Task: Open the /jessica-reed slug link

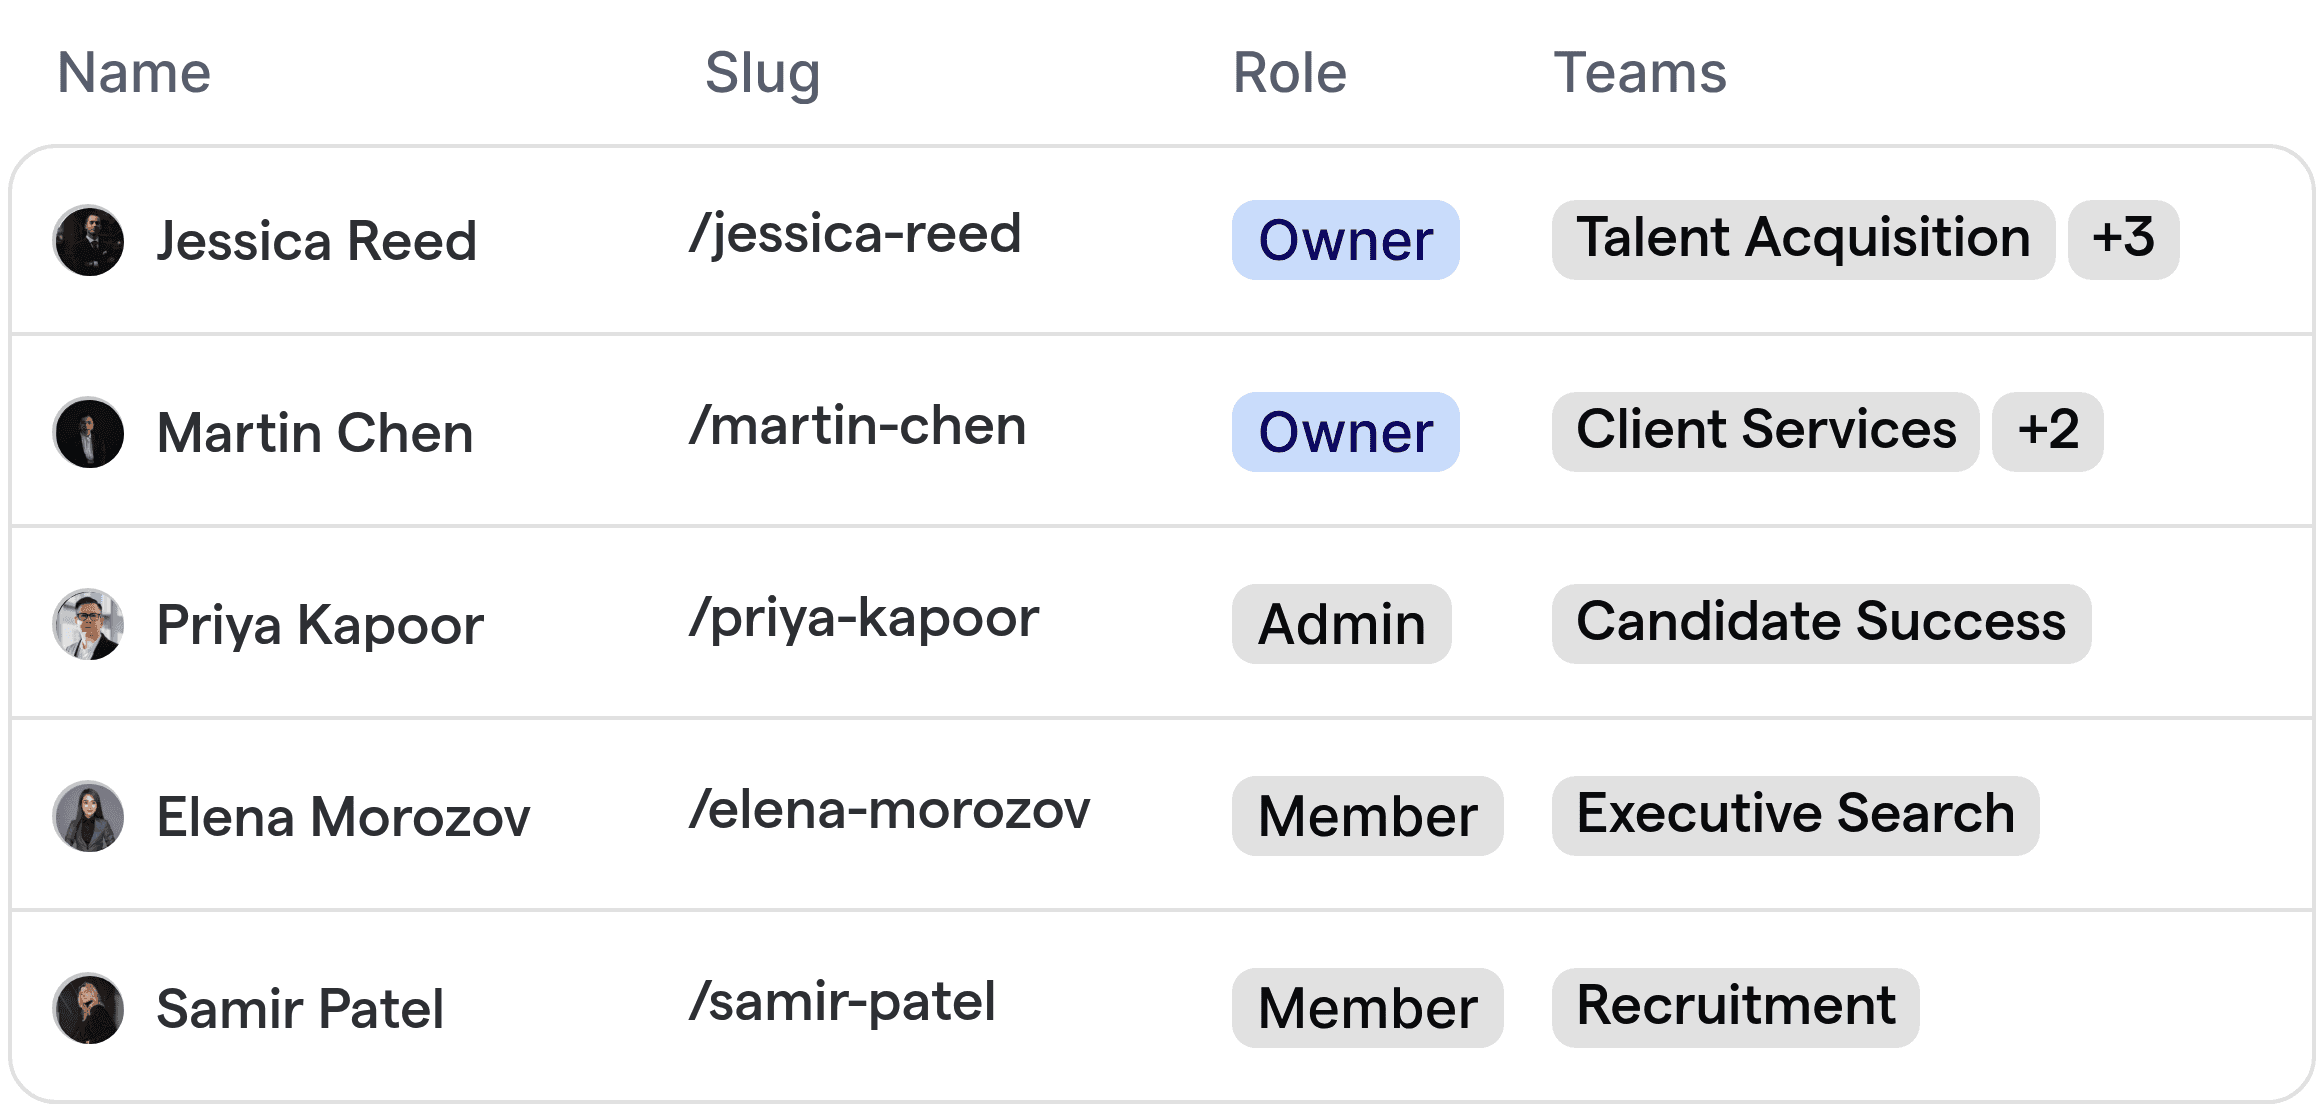Action: point(855,234)
